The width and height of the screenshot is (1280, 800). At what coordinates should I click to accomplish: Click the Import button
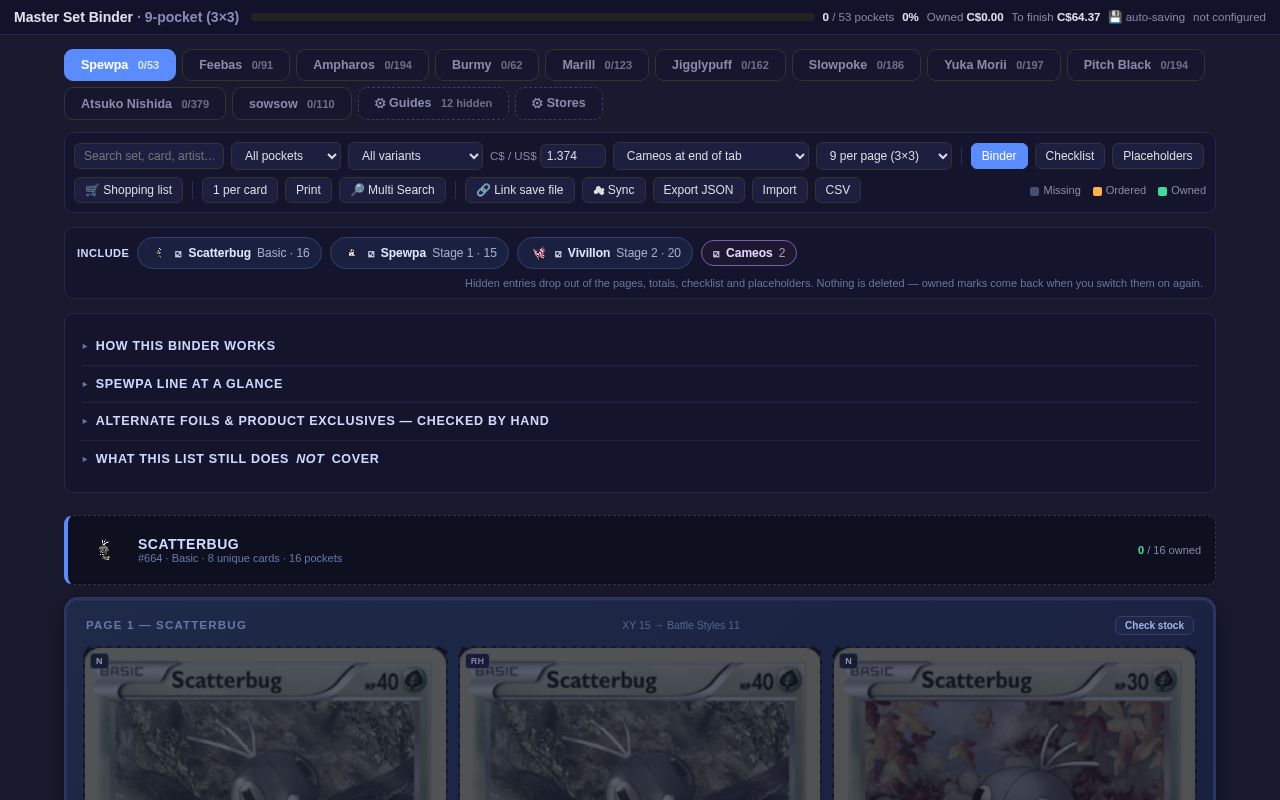780,190
